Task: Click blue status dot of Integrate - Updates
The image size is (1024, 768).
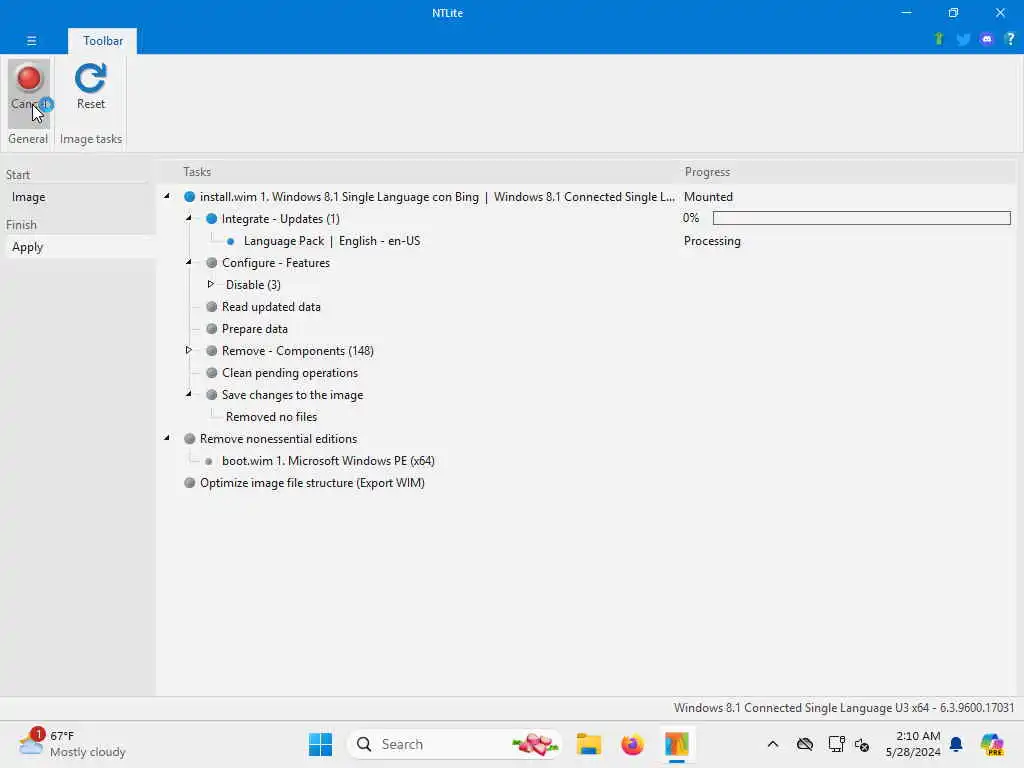Action: pyautogui.click(x=212, y=219)
